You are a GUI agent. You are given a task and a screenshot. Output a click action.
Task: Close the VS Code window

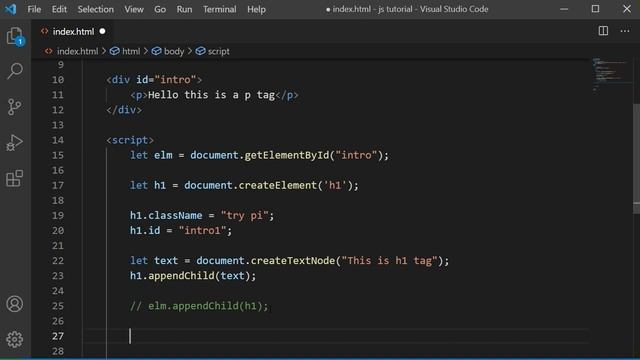[x=627, y=9]
